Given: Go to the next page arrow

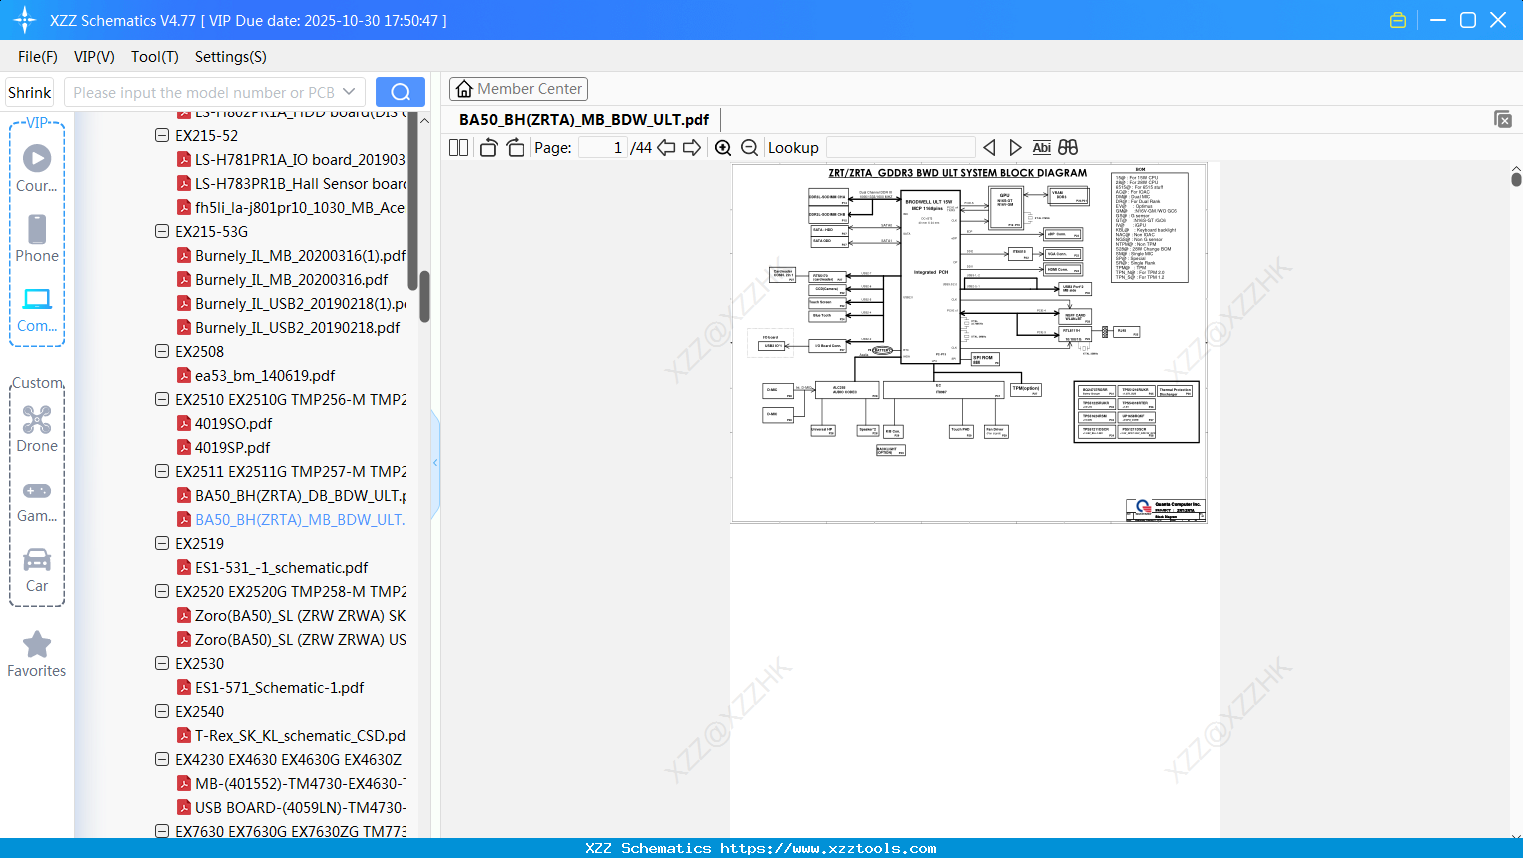Looking at the screenshot, I should [x=691, y=148].
